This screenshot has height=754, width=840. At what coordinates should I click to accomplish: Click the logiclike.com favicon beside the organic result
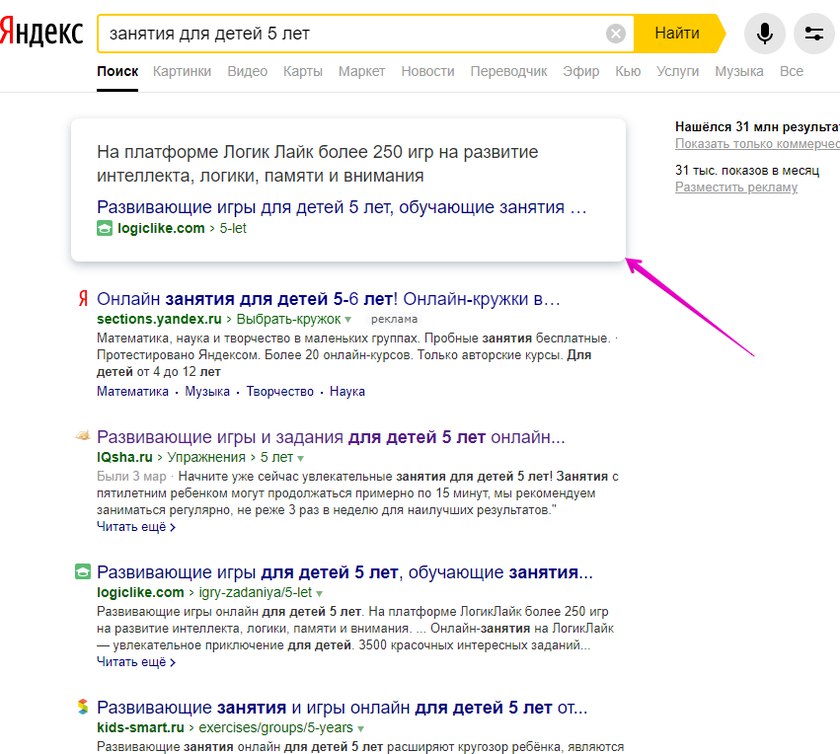click(x=82, y=572)
